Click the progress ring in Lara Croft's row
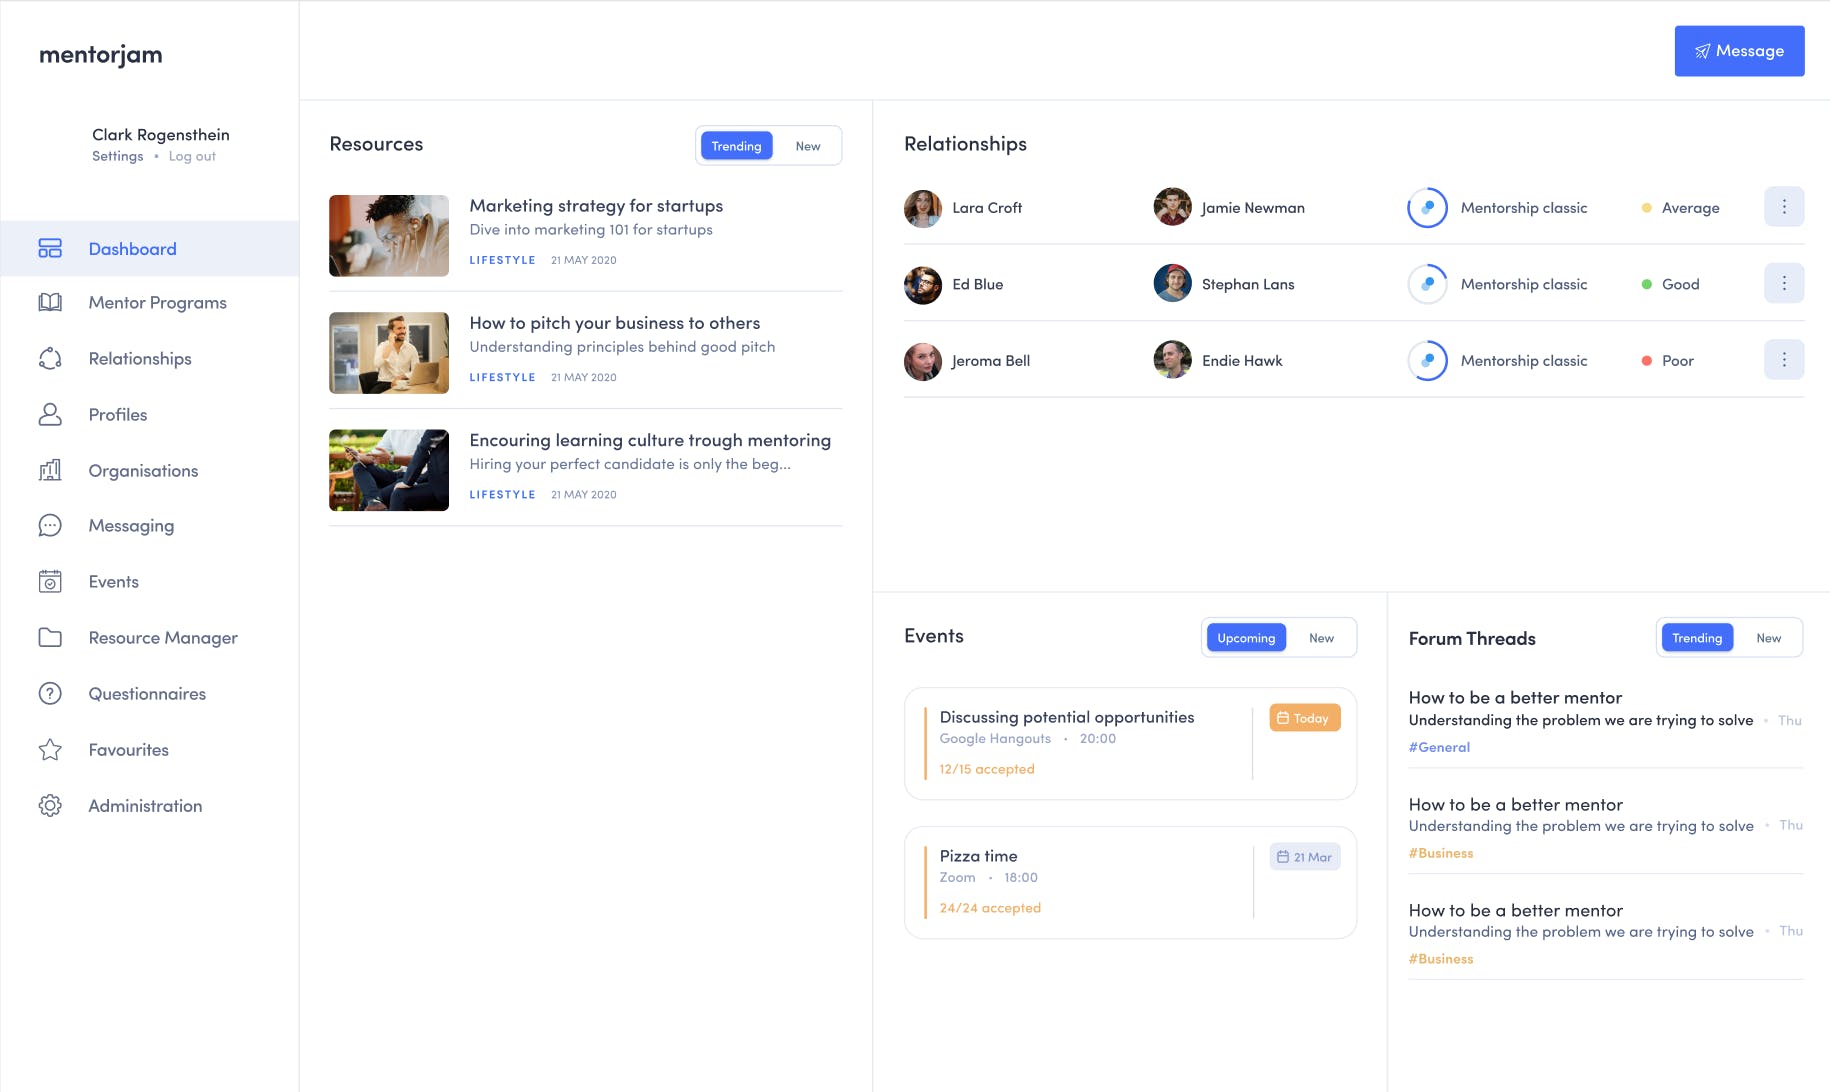 [1427, 208]
